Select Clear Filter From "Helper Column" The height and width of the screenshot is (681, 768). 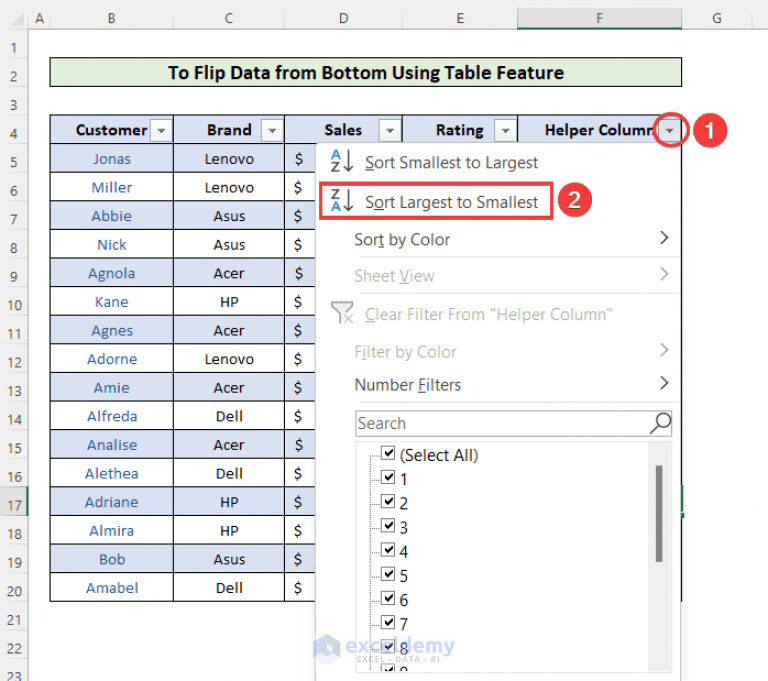(488, 314)
